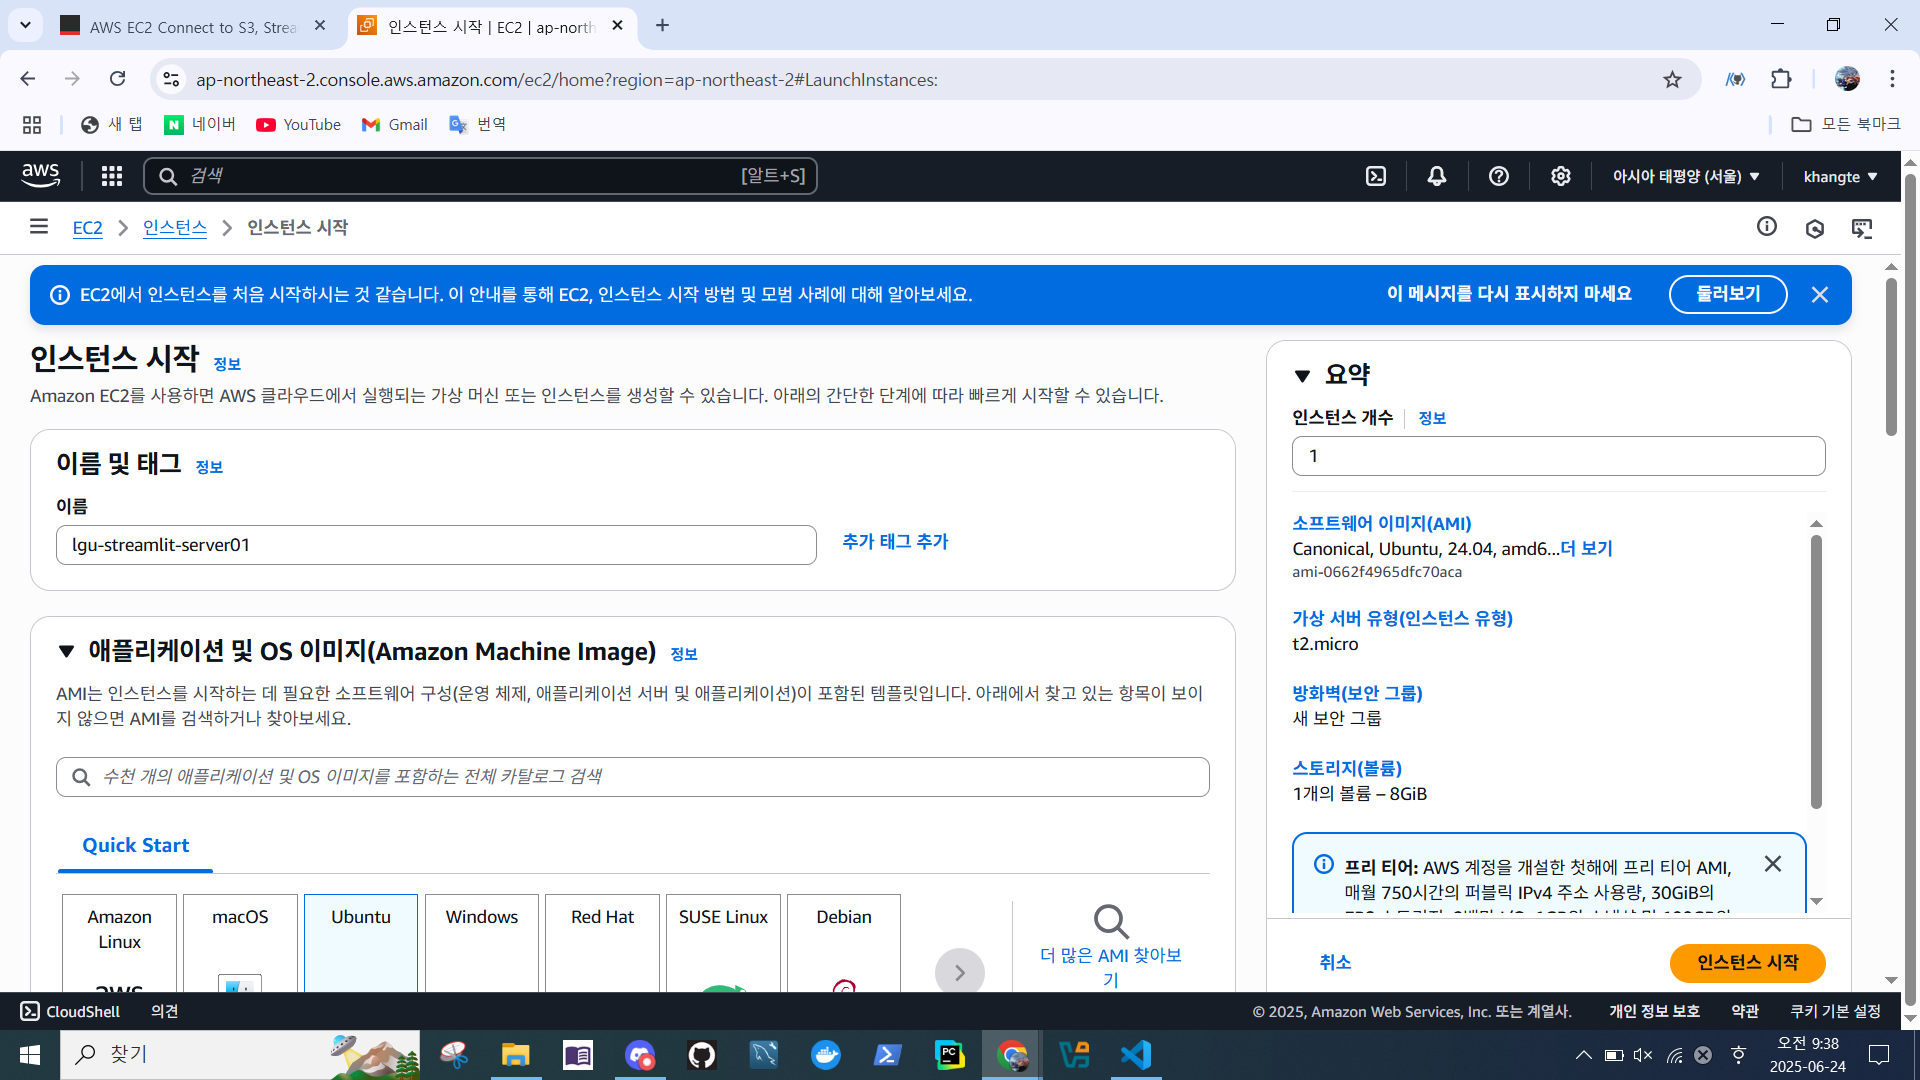Open the notifications bell
Screen dimensions: 1920x1080
1436,176
